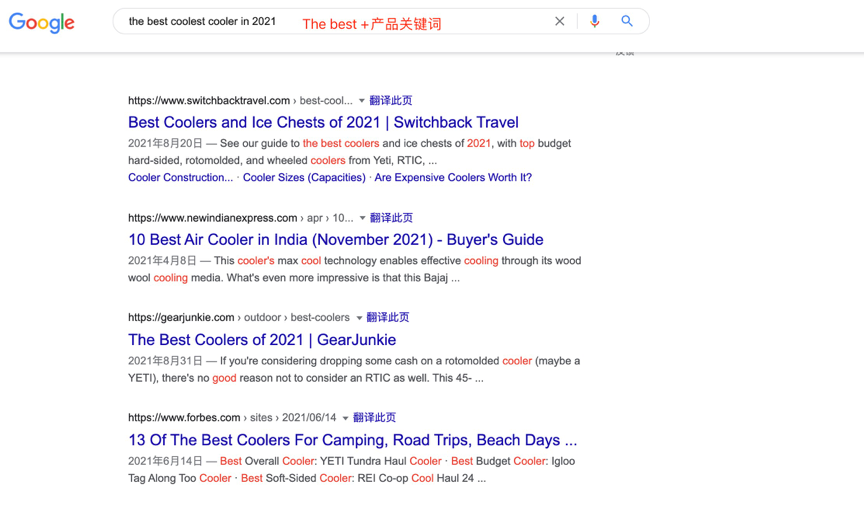Open dropdown arrow next to newindianexpress.com URL
Image resolution: width=864 pixels, height=512 pixels.
point(362,218)
